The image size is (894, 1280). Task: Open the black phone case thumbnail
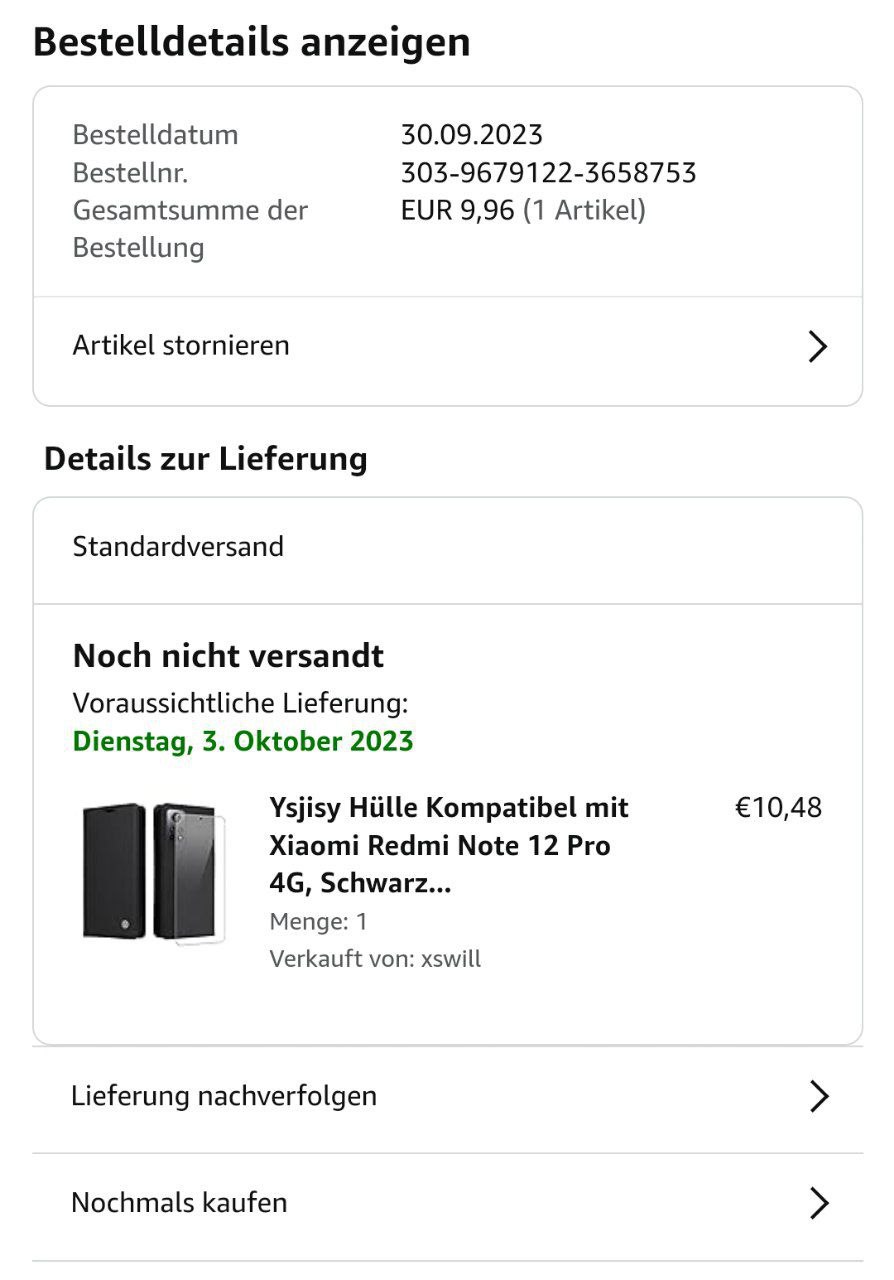point(155,871)
